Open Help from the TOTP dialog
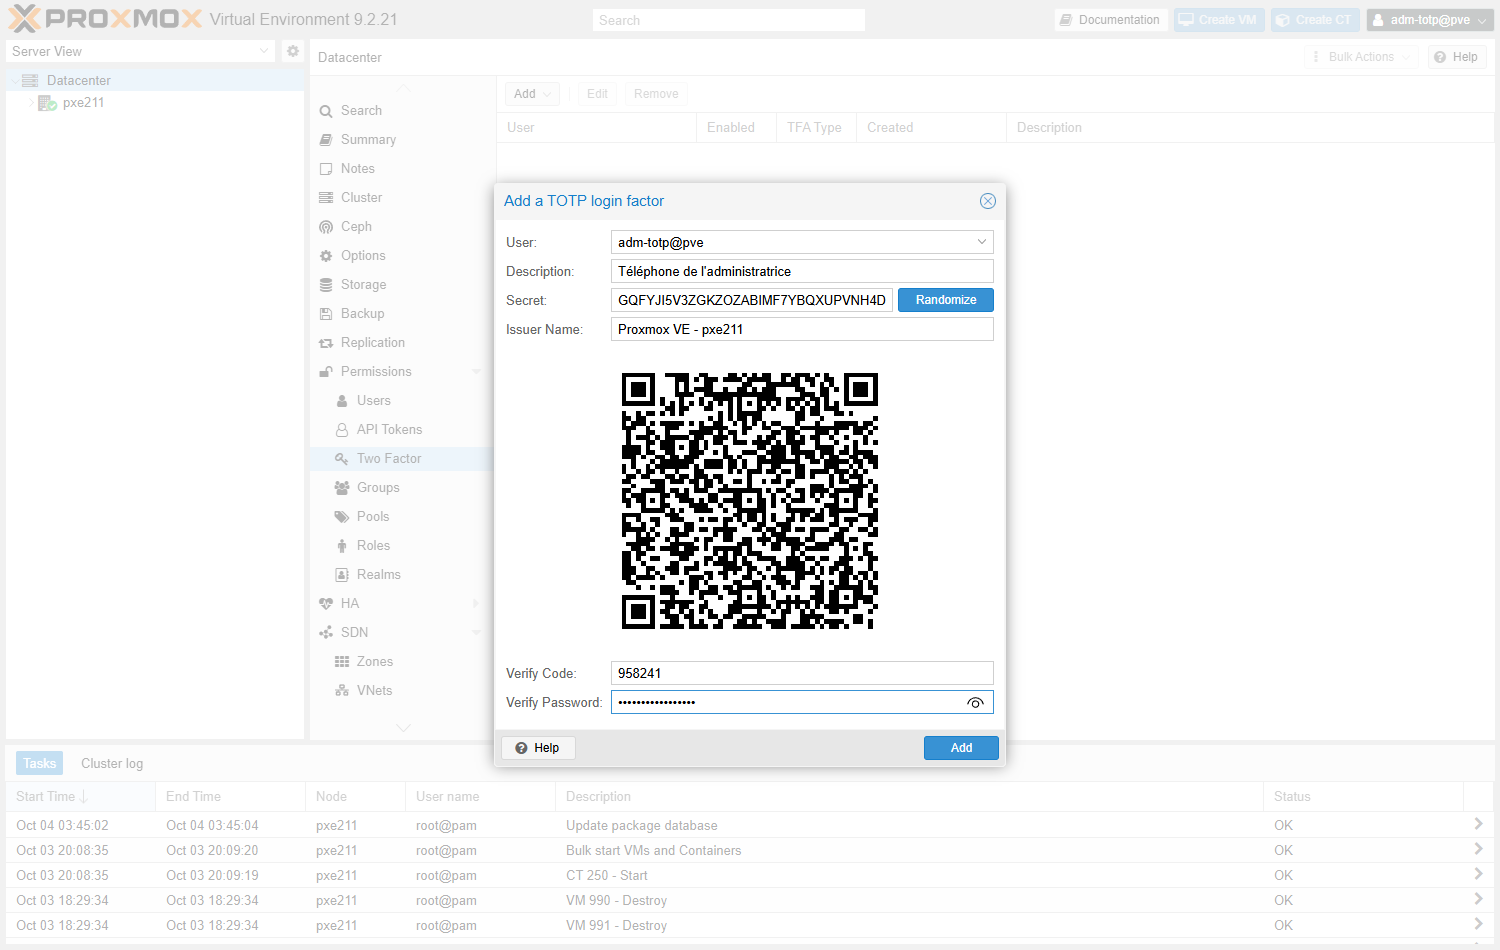 coord(537,748)
